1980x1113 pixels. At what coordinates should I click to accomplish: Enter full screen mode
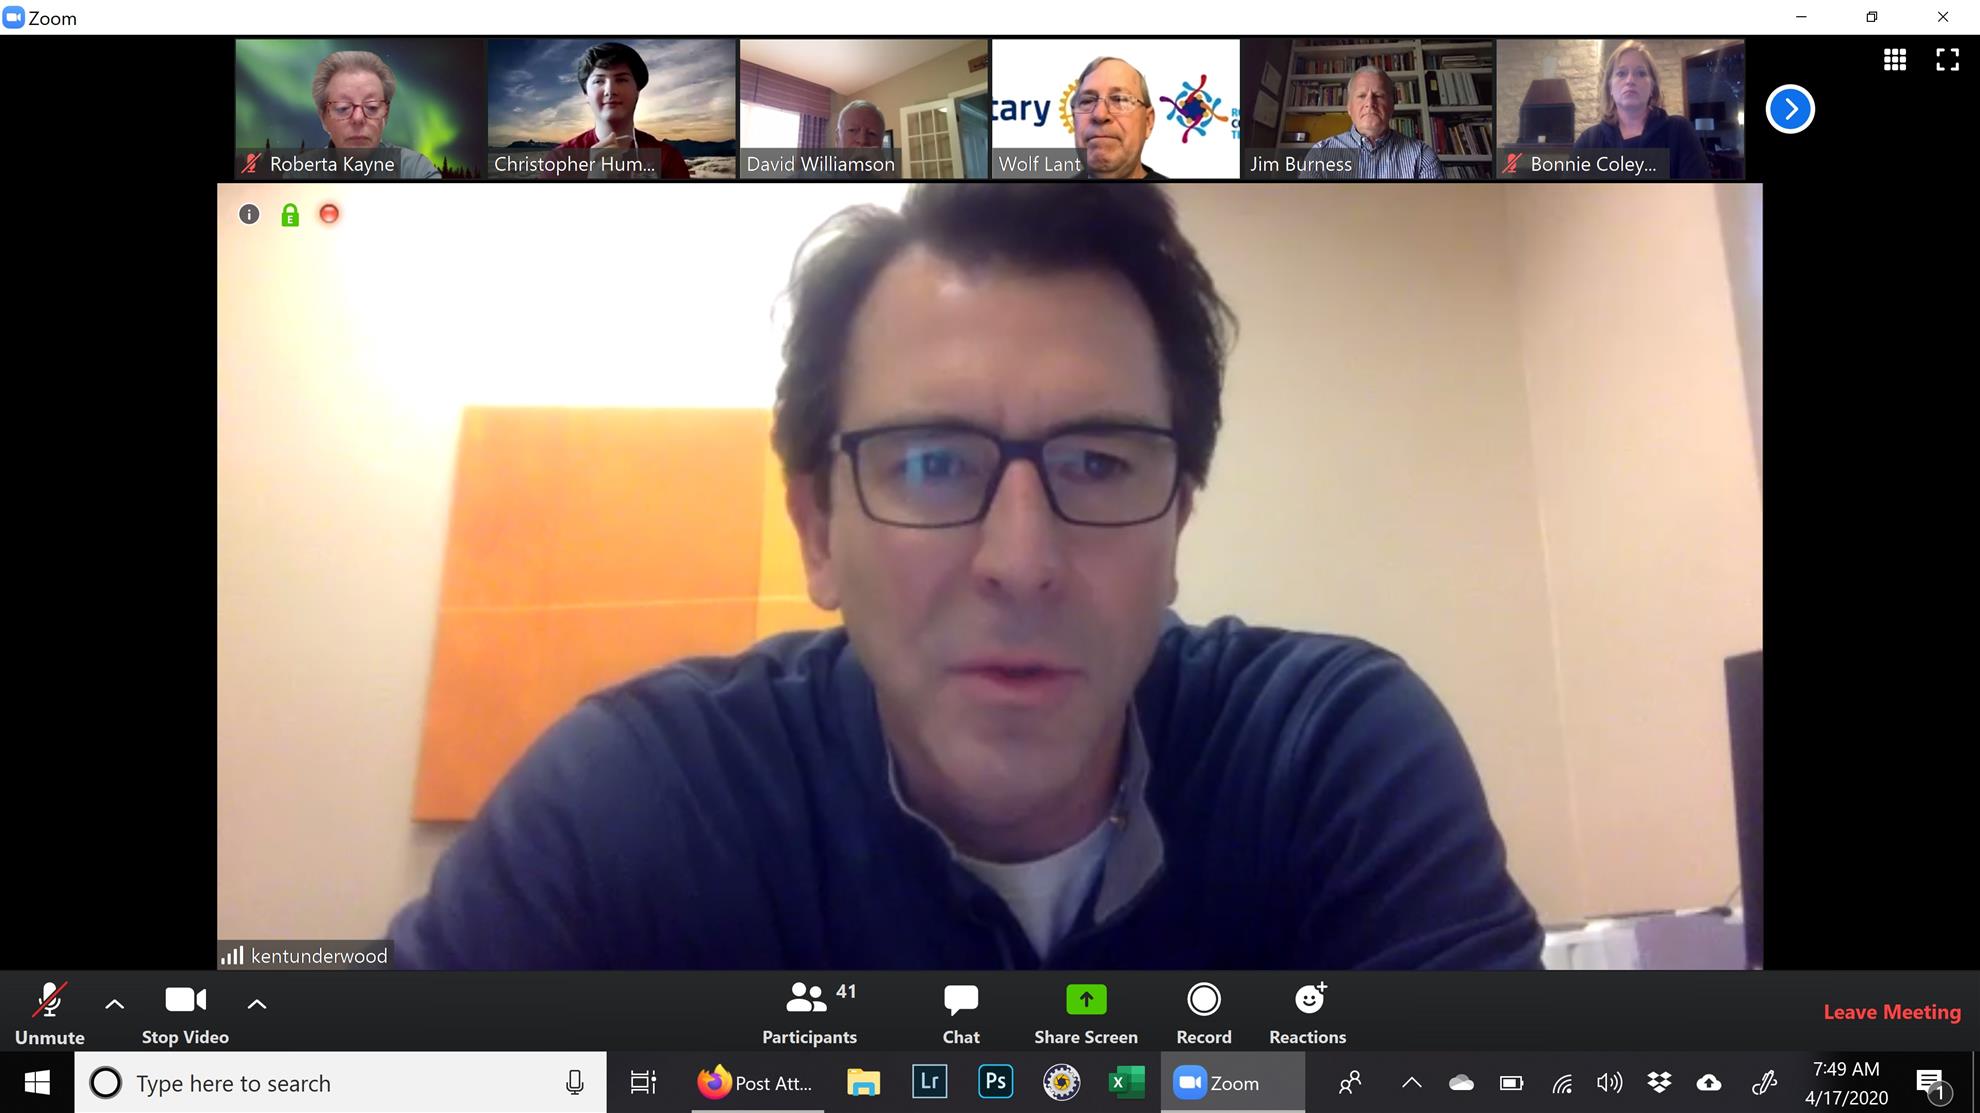pos(1947,60)
